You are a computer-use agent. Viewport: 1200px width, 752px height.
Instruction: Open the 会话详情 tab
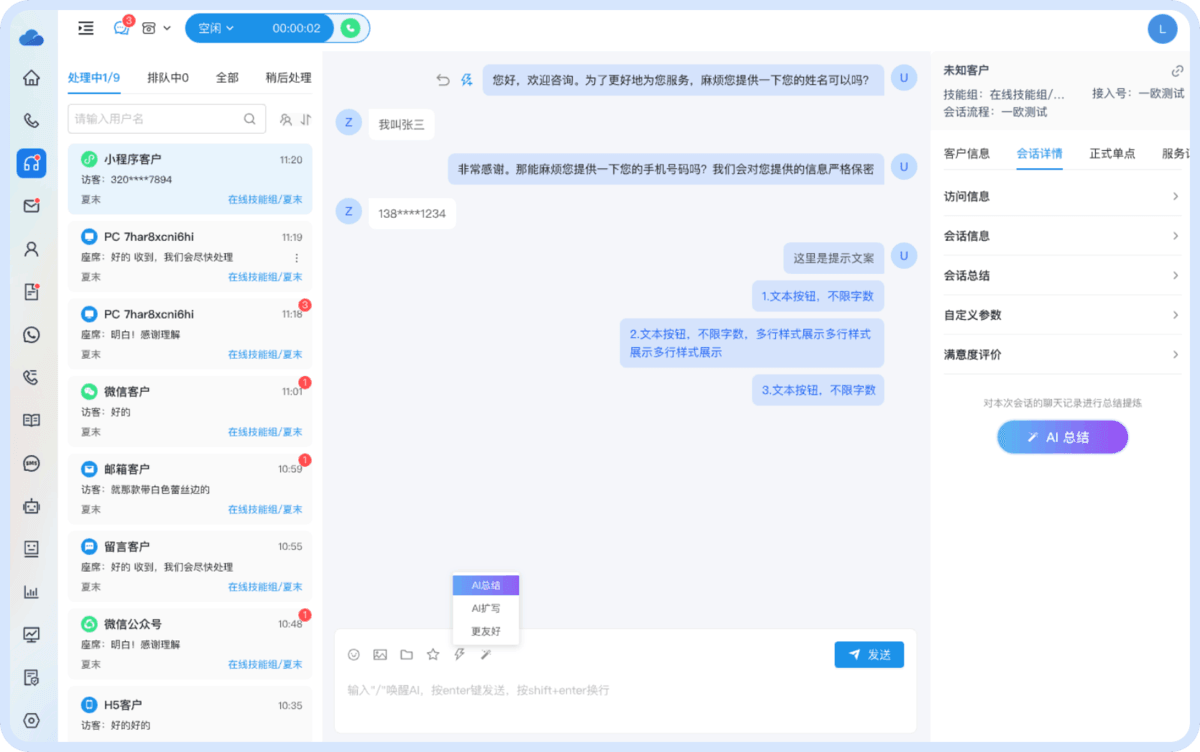1040,153
